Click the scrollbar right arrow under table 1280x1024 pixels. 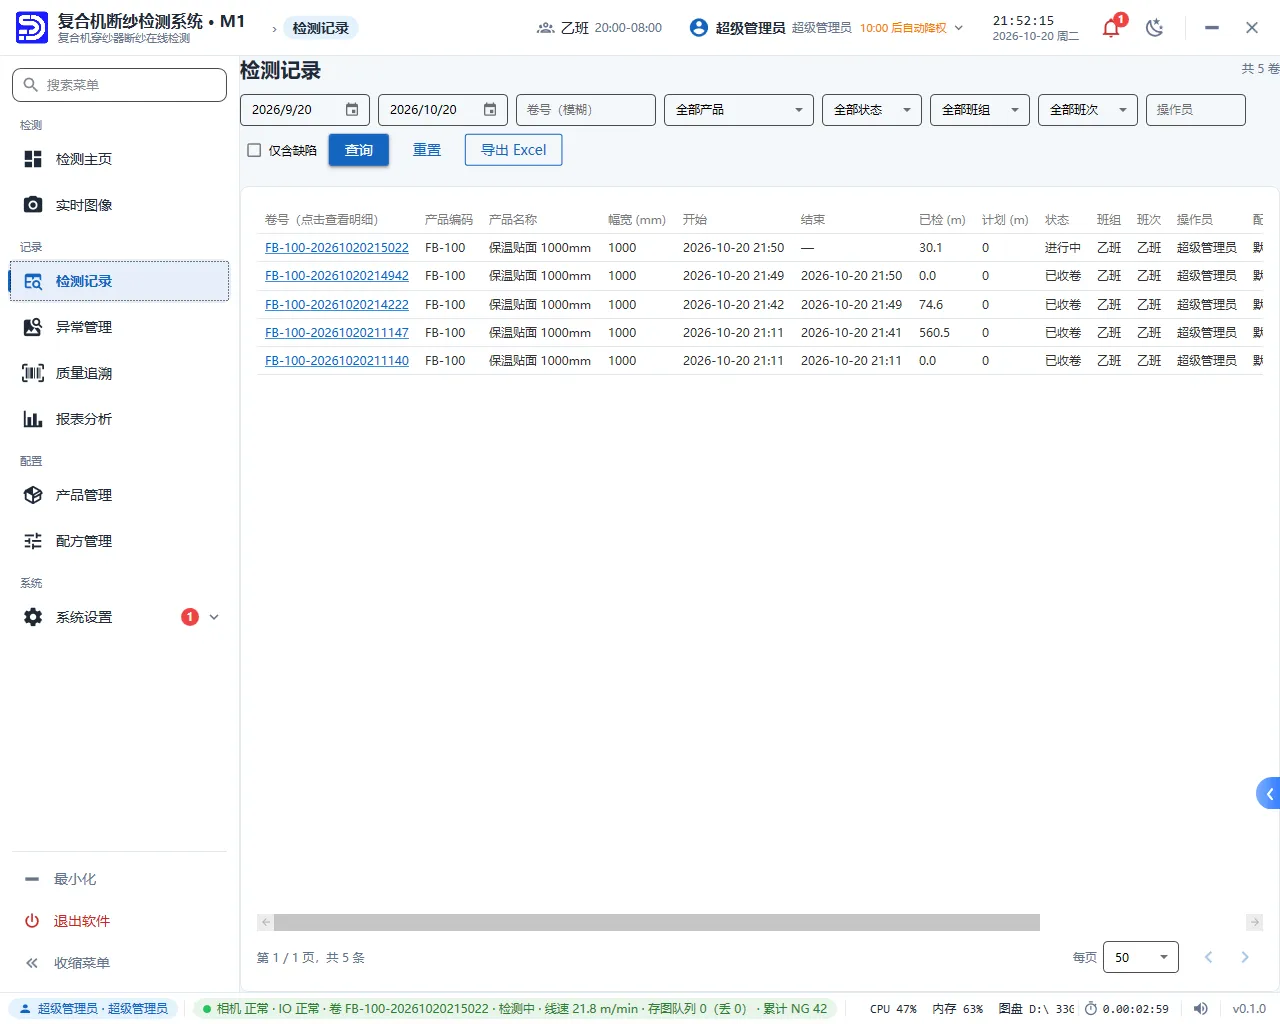[x=1254, y=922]
